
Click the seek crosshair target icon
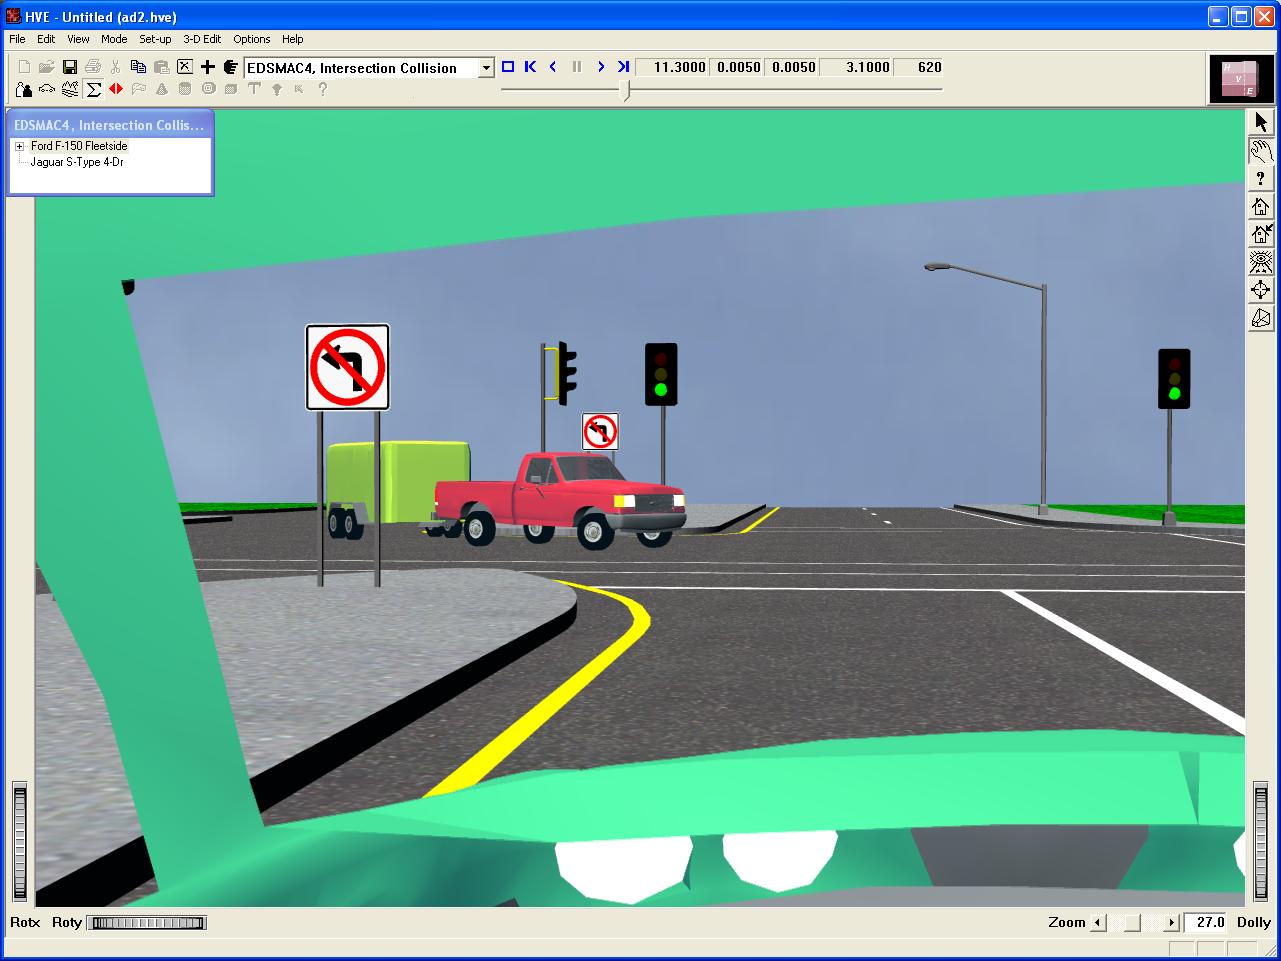click(1260, 291)
